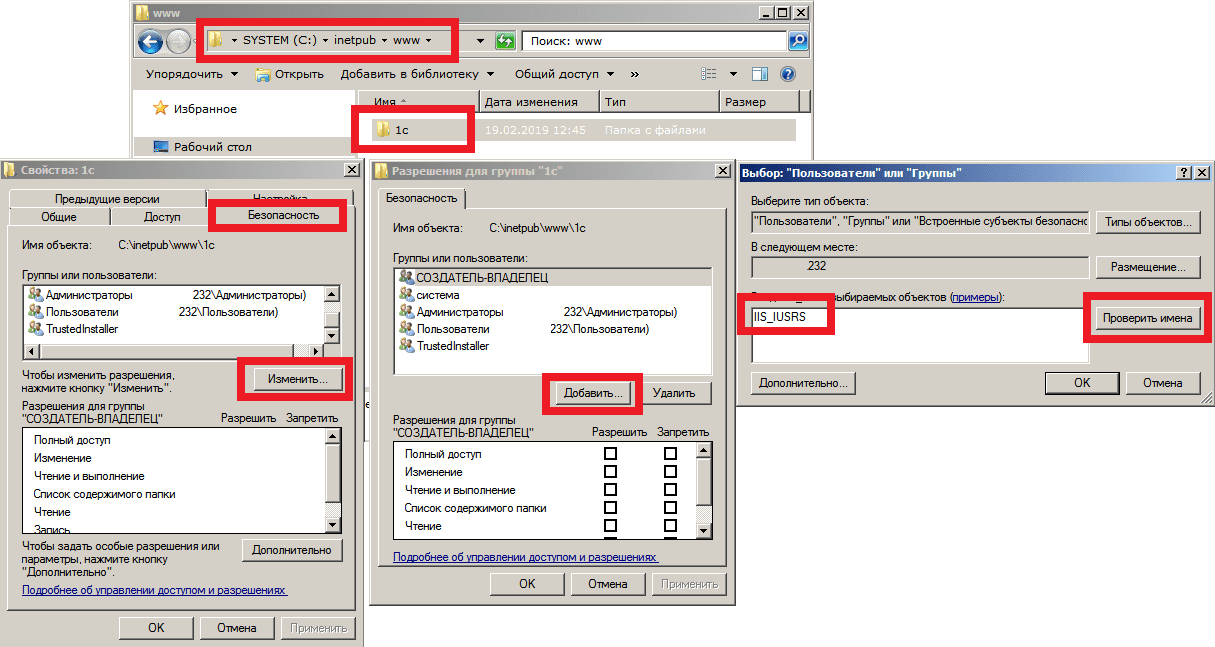The height and width of the screenshot is (647, 1215).
Task: Toggle the preview pane icon in toolbar
Action: pyautogui.click(x=760, y=74)
